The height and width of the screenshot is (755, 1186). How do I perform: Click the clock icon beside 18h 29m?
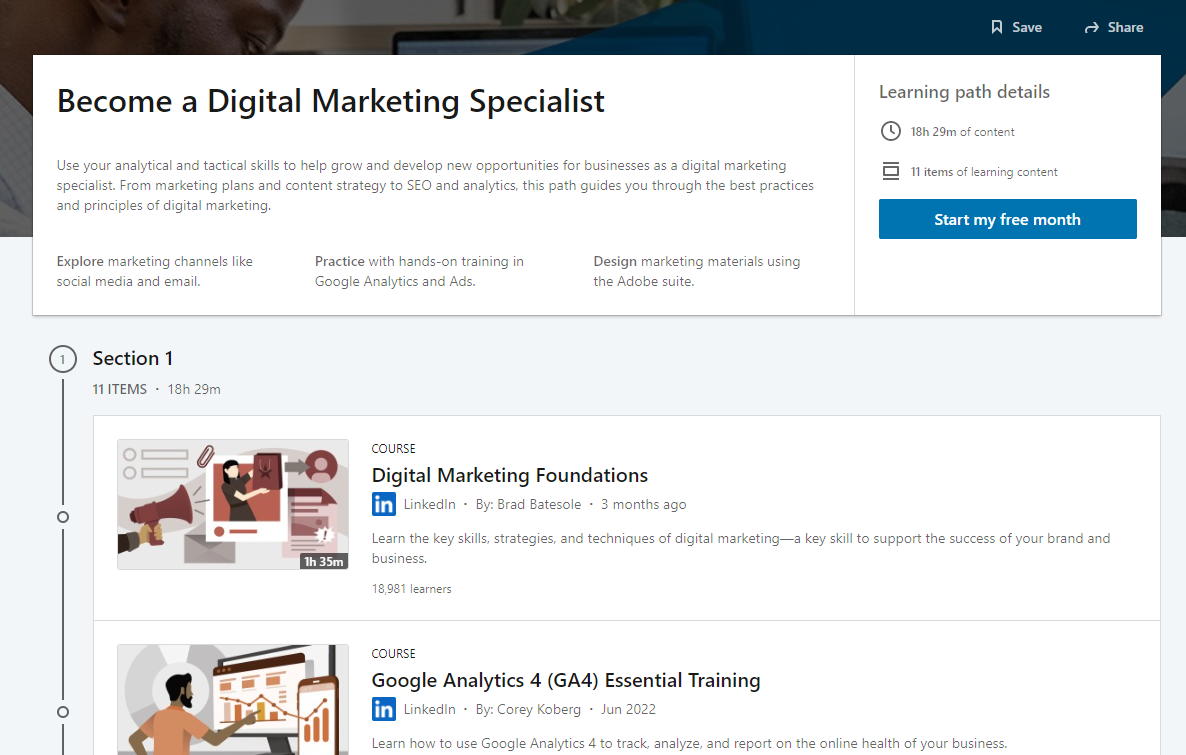pos(891,131)
